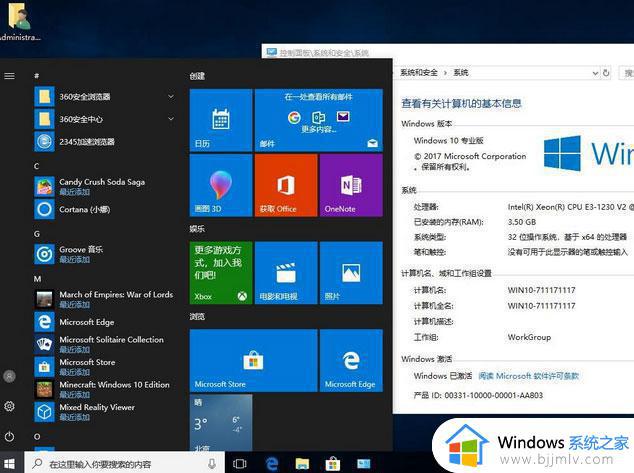This screenshot has height=473, width=634.
Task: Open Settings gear in Start sidebar
Action: 9,406
